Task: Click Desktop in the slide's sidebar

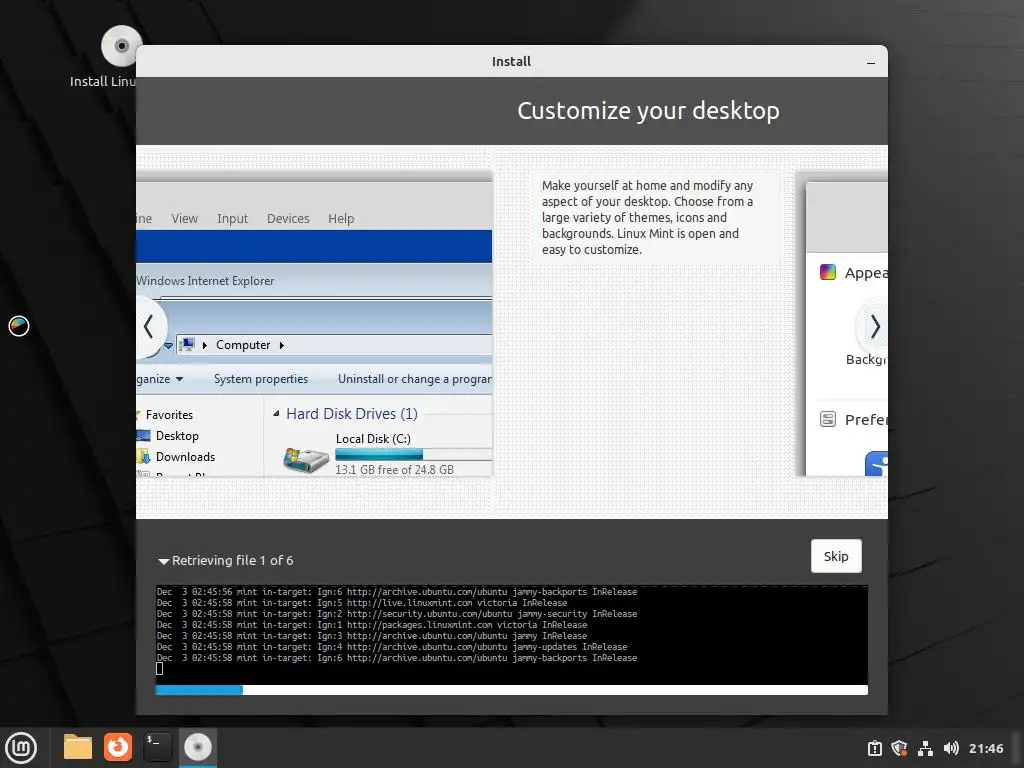Action: 177,436
